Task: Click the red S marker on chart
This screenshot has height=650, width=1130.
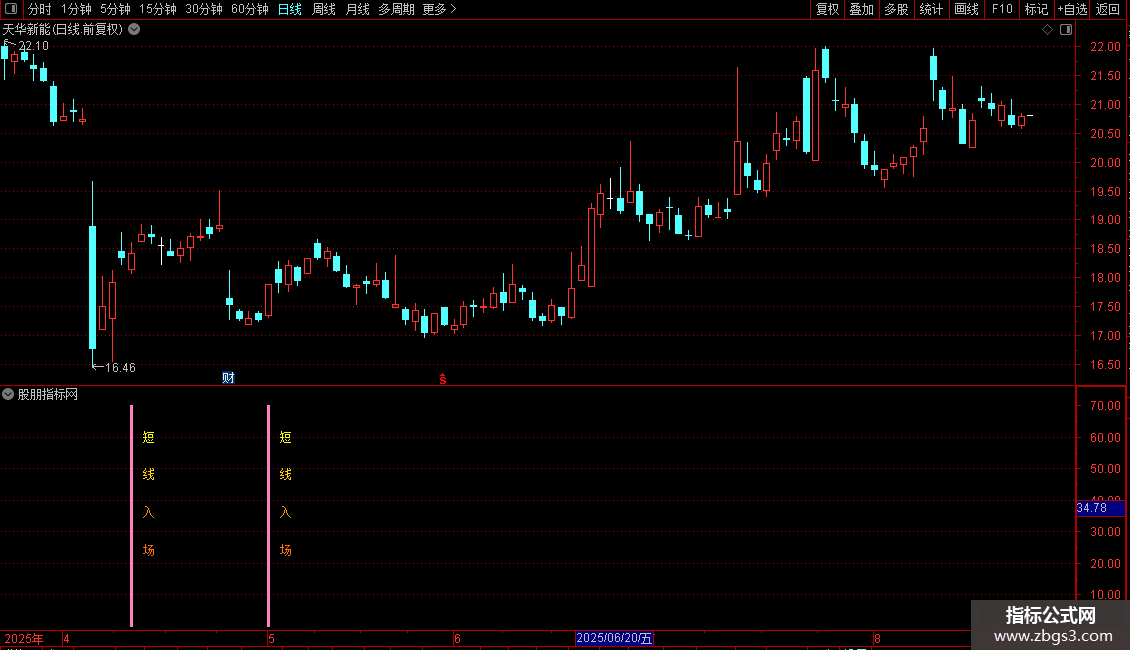Action: click(442, 379)
